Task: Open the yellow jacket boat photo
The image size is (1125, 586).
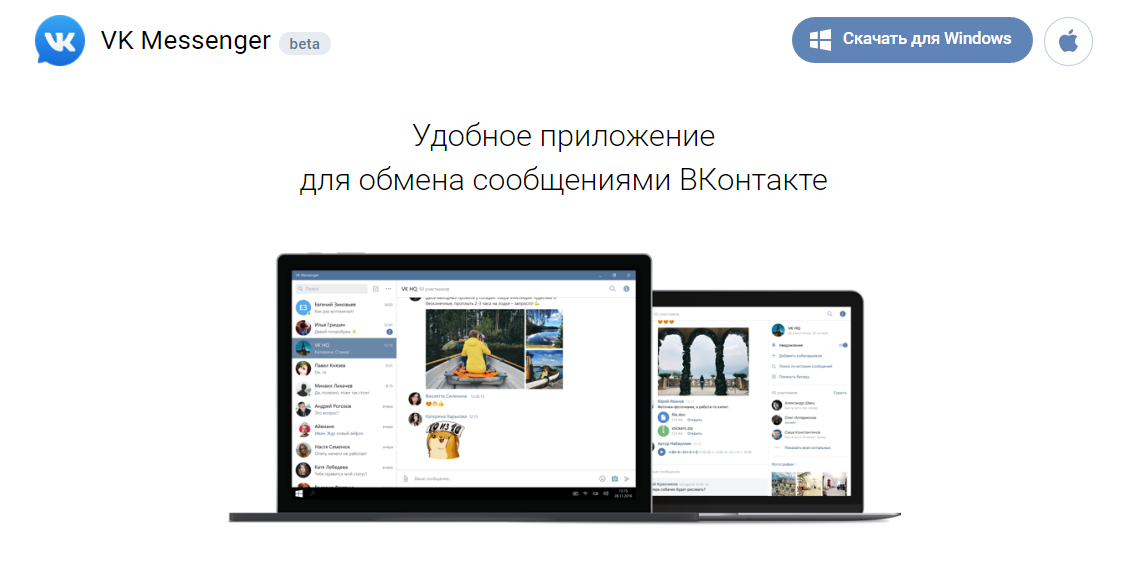Action: [x=474, y=348]
